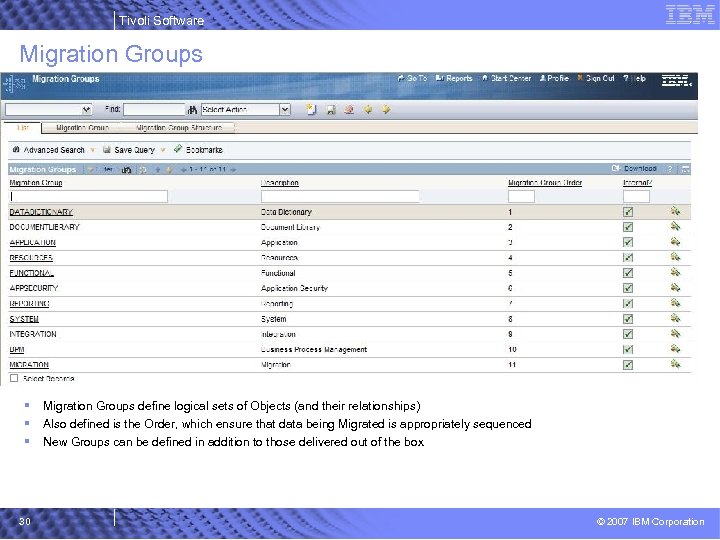Click the Migration Groups application icon in header
The width and height of the screenshot is (720, 540).
click(x=14, y=84)
